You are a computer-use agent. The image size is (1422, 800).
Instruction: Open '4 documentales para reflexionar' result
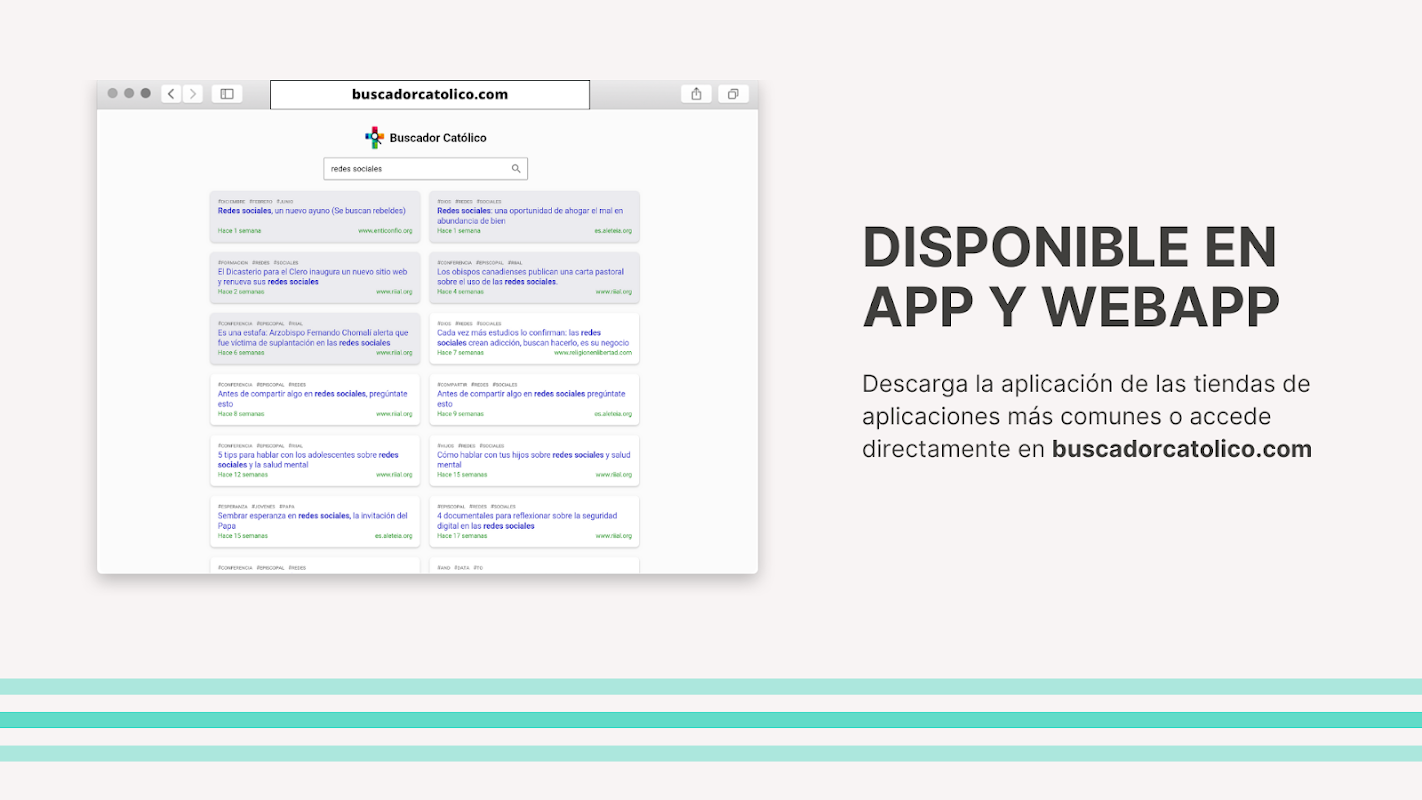click(527, 521)
